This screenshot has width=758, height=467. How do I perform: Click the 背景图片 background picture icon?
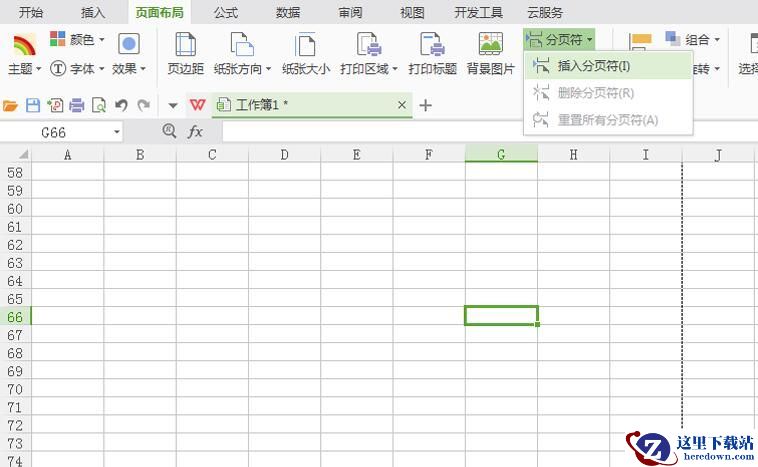click(x=490, y=44)
